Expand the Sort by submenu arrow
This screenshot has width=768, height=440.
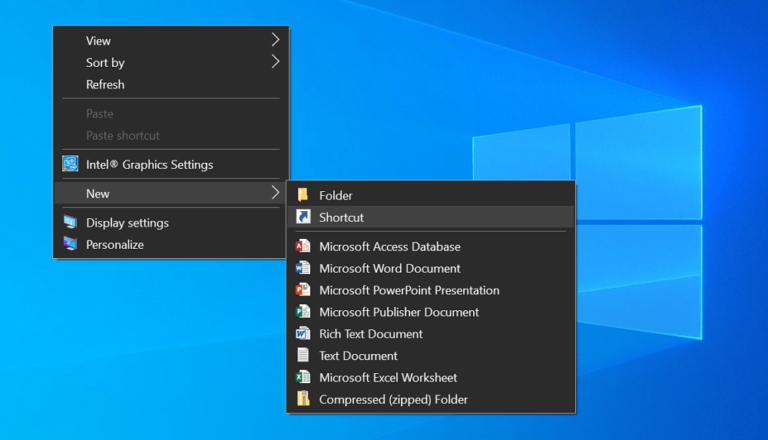[x=275, y=62]
